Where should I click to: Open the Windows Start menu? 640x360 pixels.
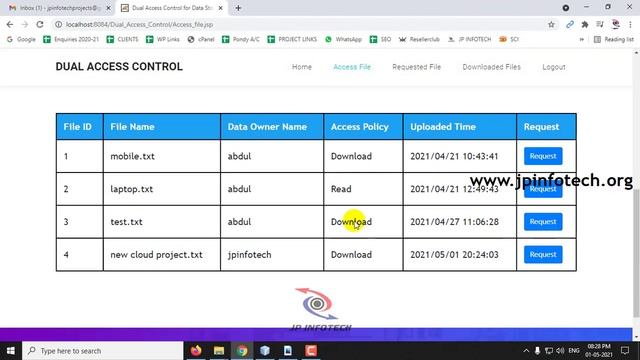pyautogui.click(x=11, y=351)
